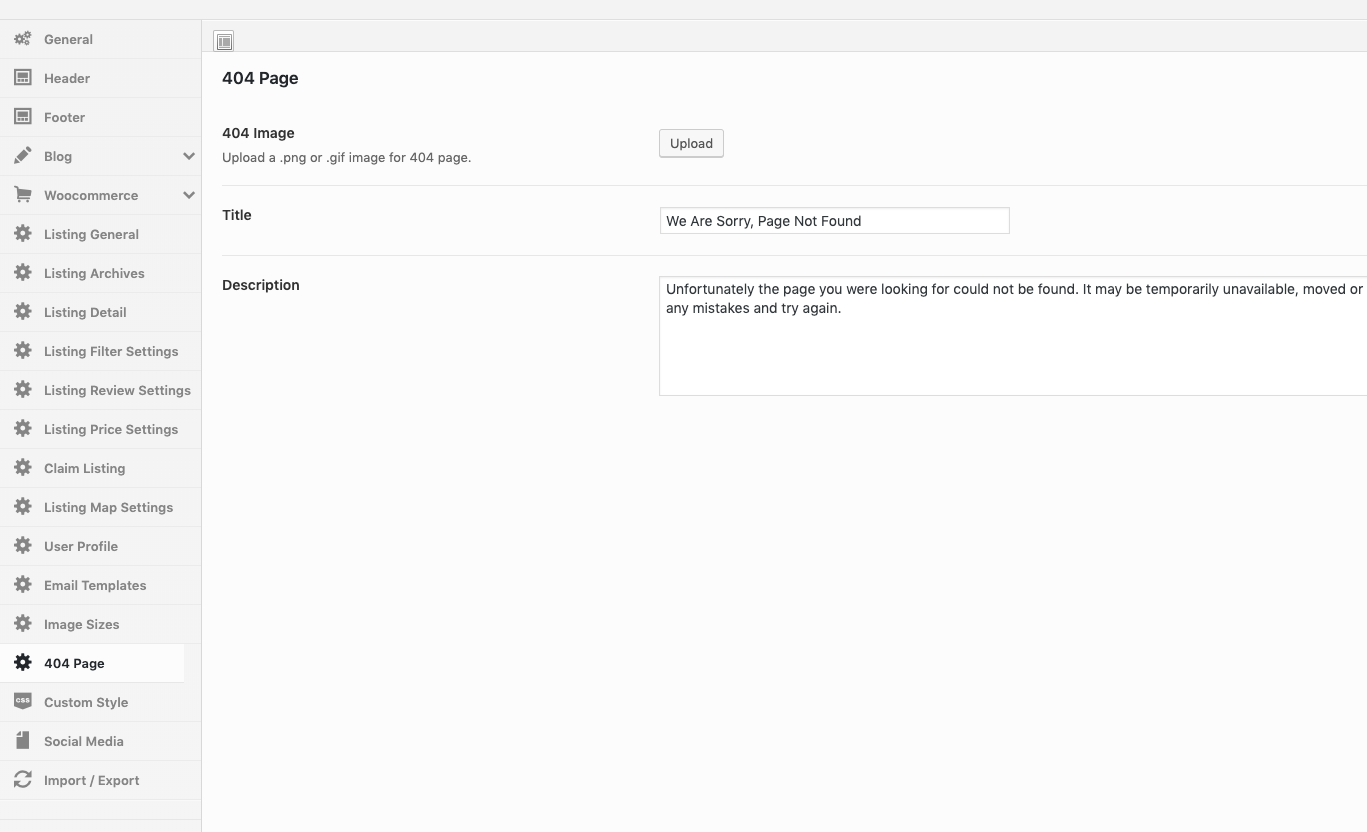Open the User Profile settings

(81, 546)
